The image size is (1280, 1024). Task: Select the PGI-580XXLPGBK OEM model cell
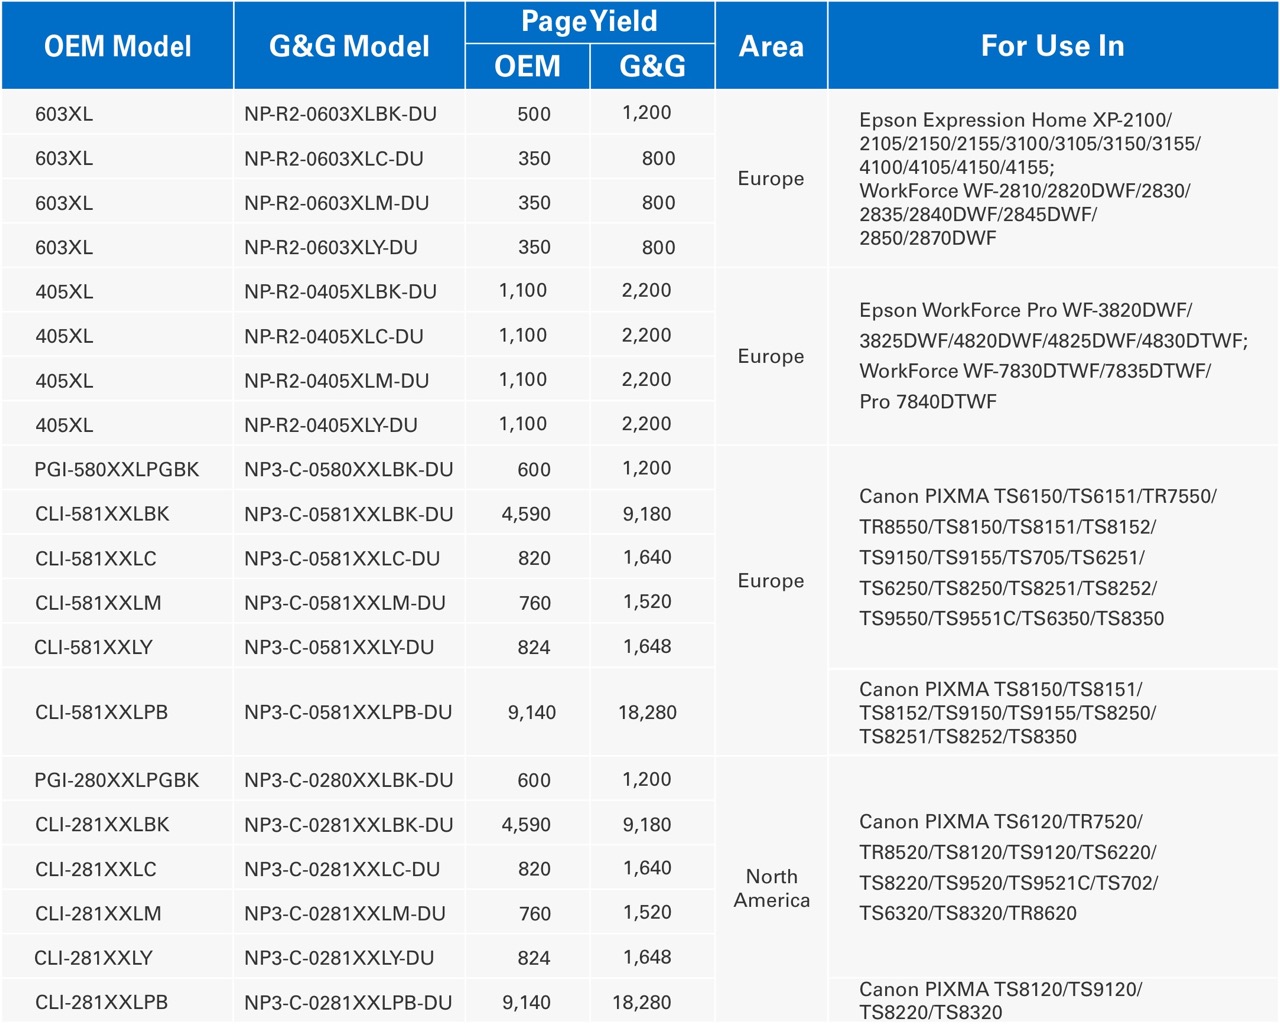[117, 469]
